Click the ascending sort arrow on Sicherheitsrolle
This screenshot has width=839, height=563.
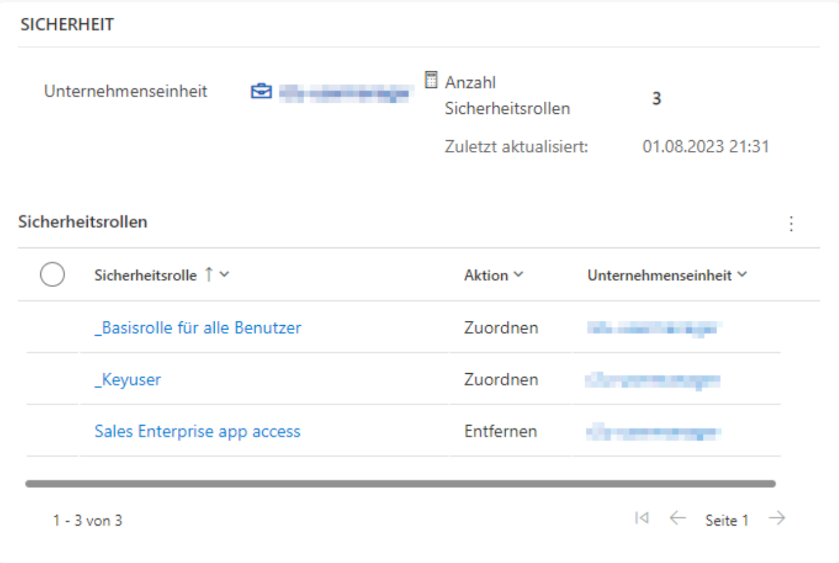tap(209, 275)
